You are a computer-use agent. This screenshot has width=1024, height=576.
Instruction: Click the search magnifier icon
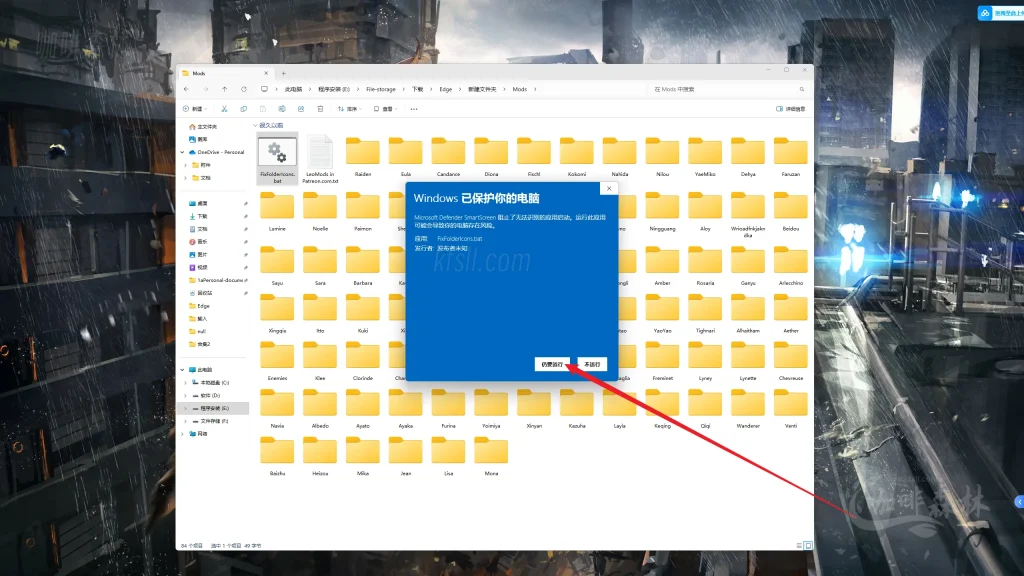[x=802, y=89]
